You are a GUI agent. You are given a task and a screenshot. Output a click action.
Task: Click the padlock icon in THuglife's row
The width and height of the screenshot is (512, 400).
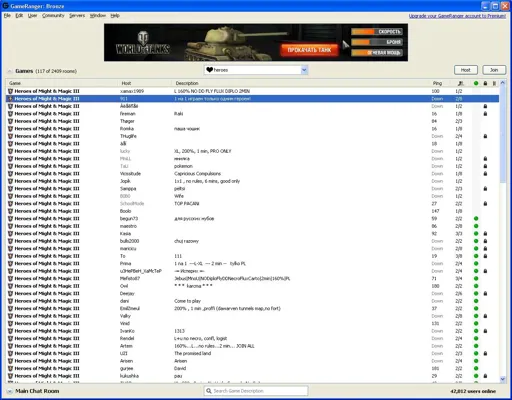pyautogui.click(x=485, y=136)
